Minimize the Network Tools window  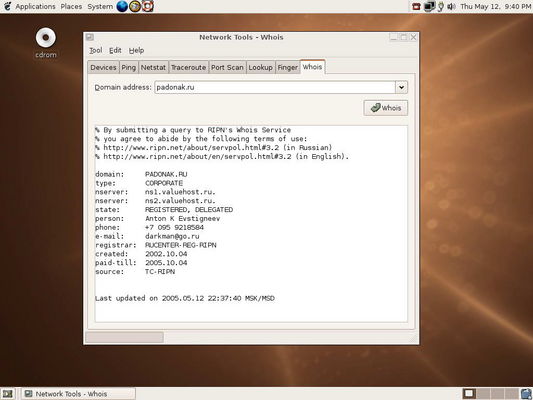pyautogui.click(x=393, y=37)
